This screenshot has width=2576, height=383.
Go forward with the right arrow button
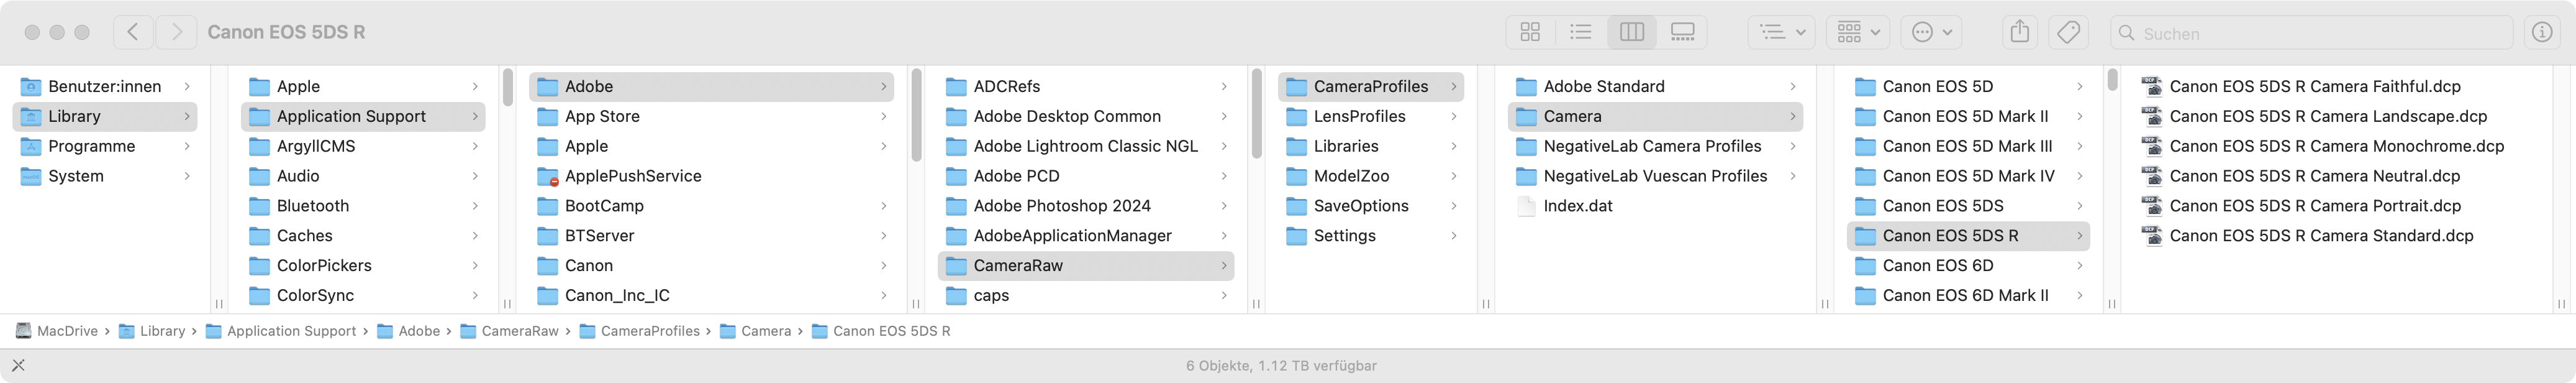pyautogui.click(x=177, y=32)
